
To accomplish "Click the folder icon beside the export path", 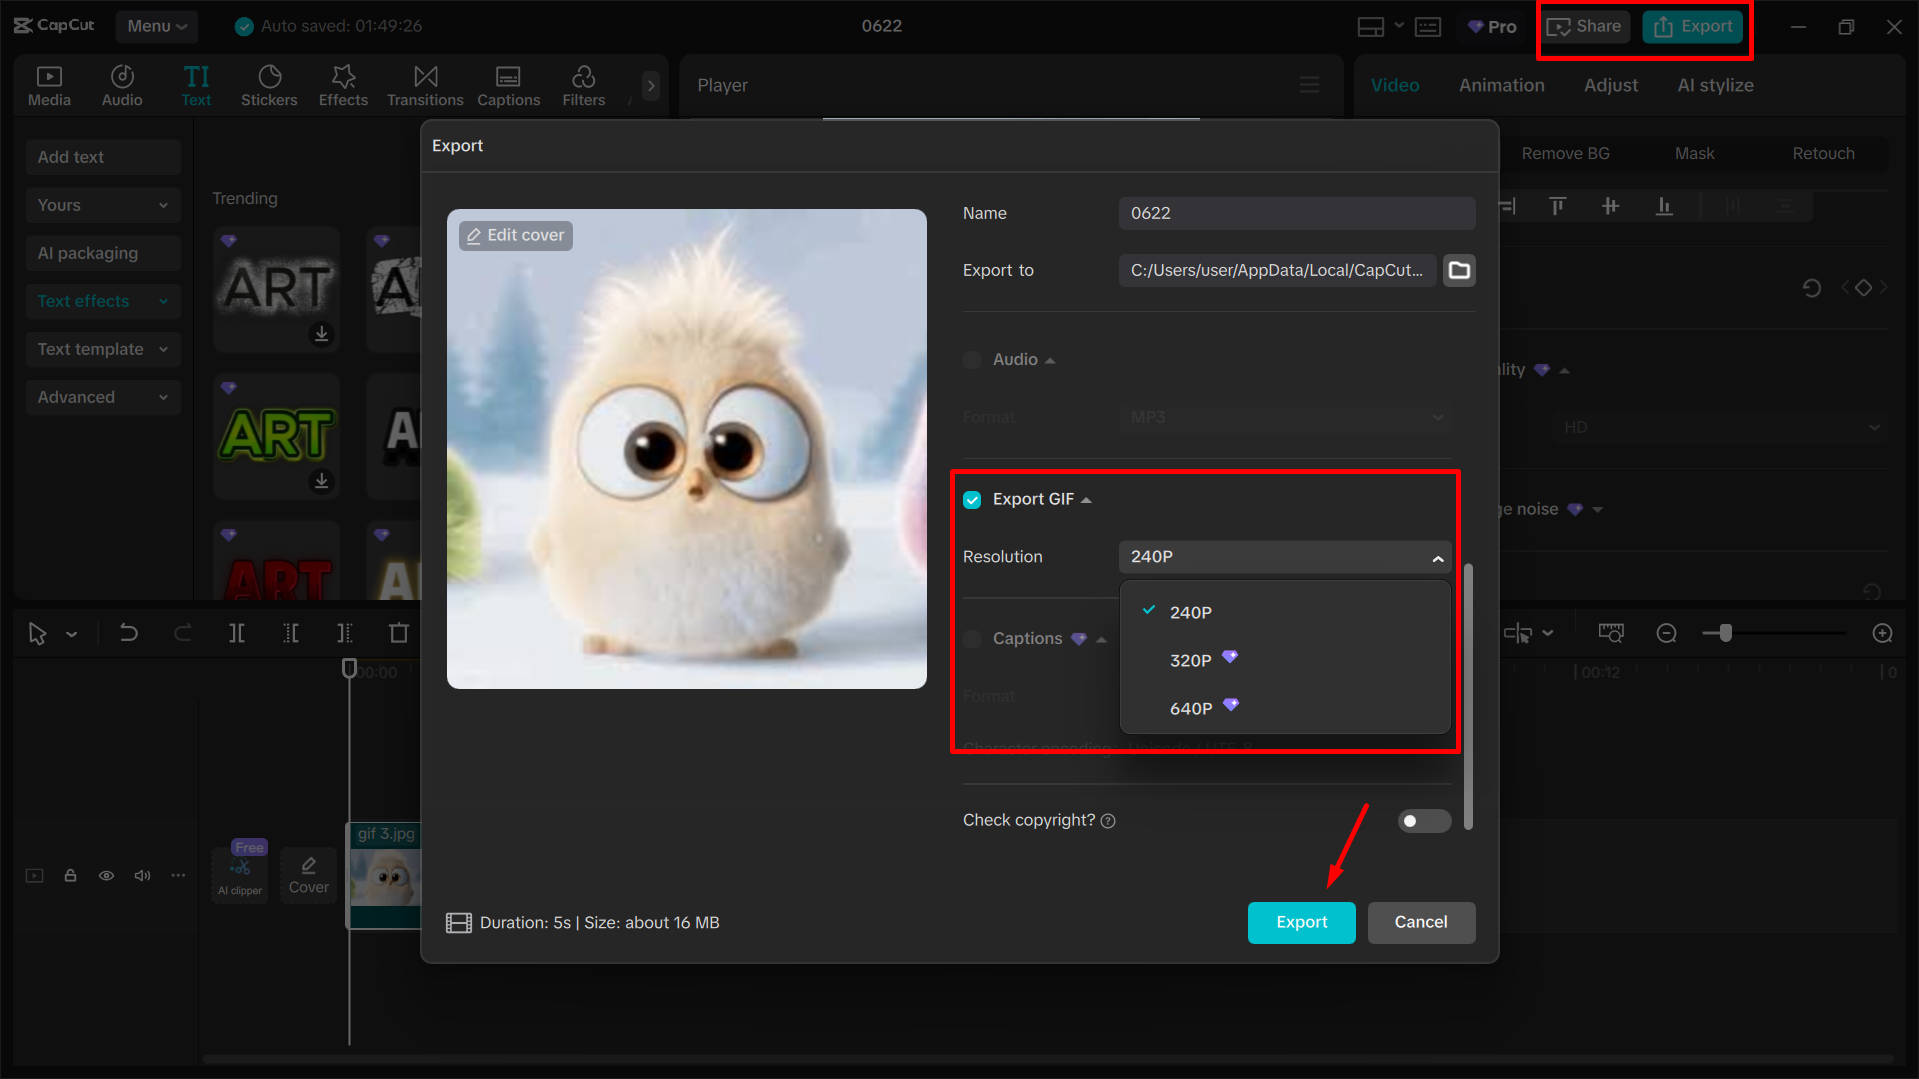I will coord(1459,270).
